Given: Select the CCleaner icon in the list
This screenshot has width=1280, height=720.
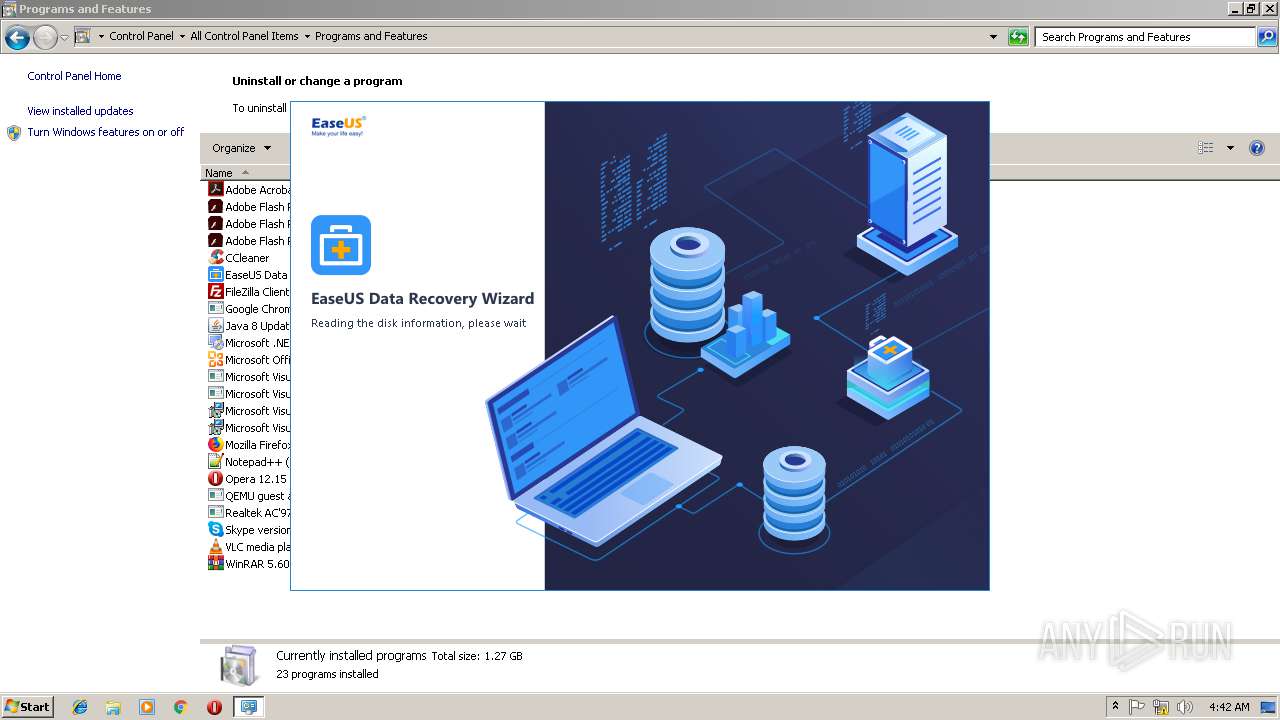Looking at the screenshot, I should pos(215,257).
